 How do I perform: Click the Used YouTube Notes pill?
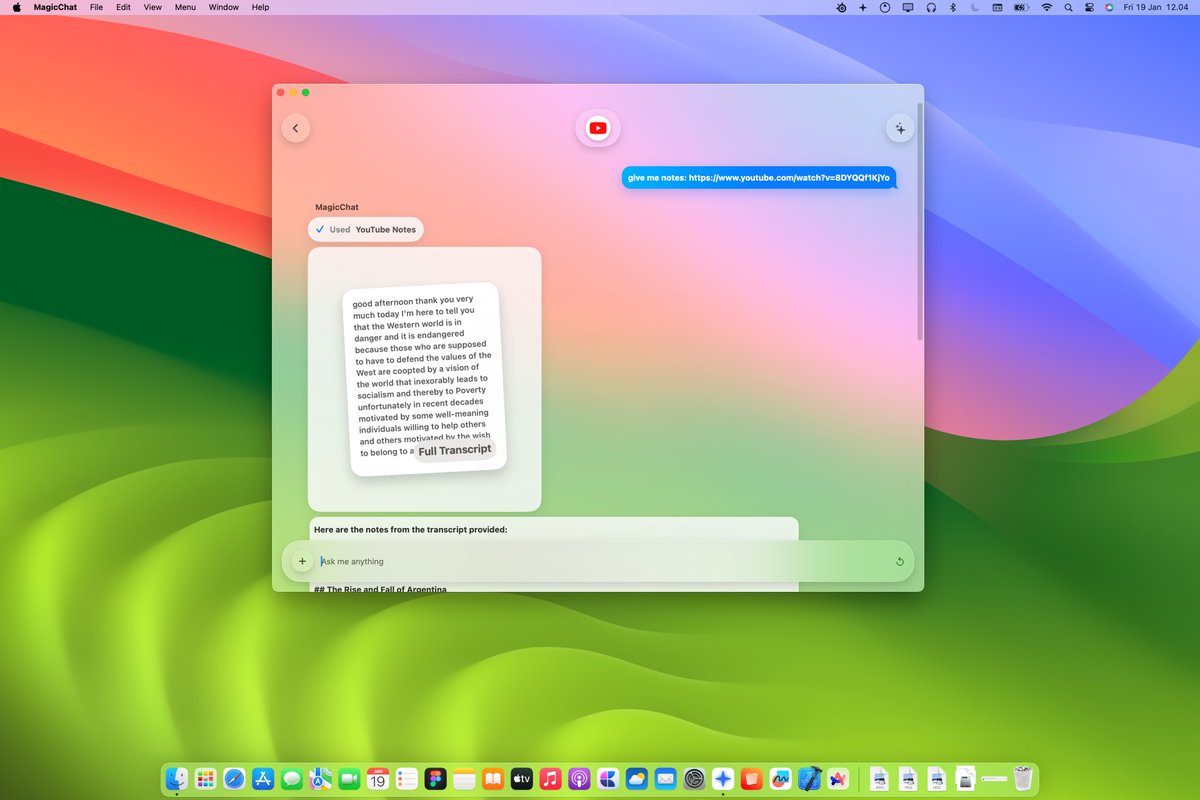click(x=366, y=230)
